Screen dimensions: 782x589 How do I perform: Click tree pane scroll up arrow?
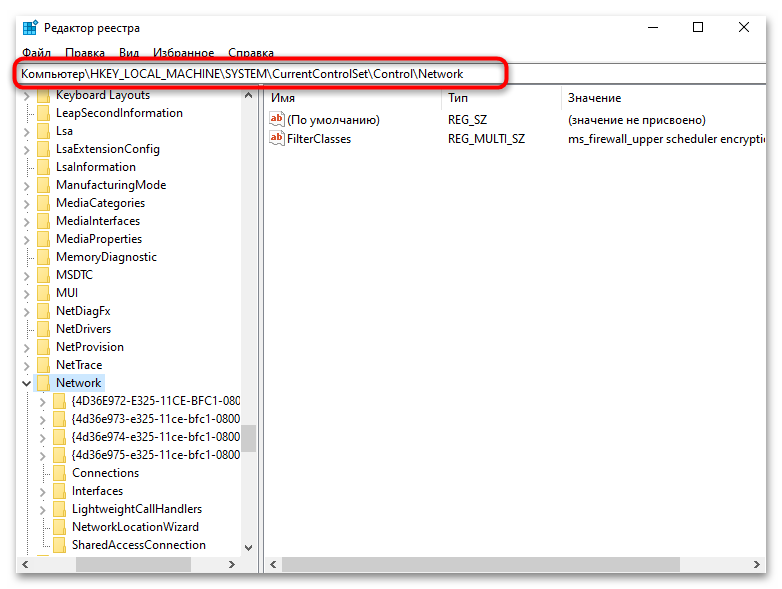click(x=248, y=95)
